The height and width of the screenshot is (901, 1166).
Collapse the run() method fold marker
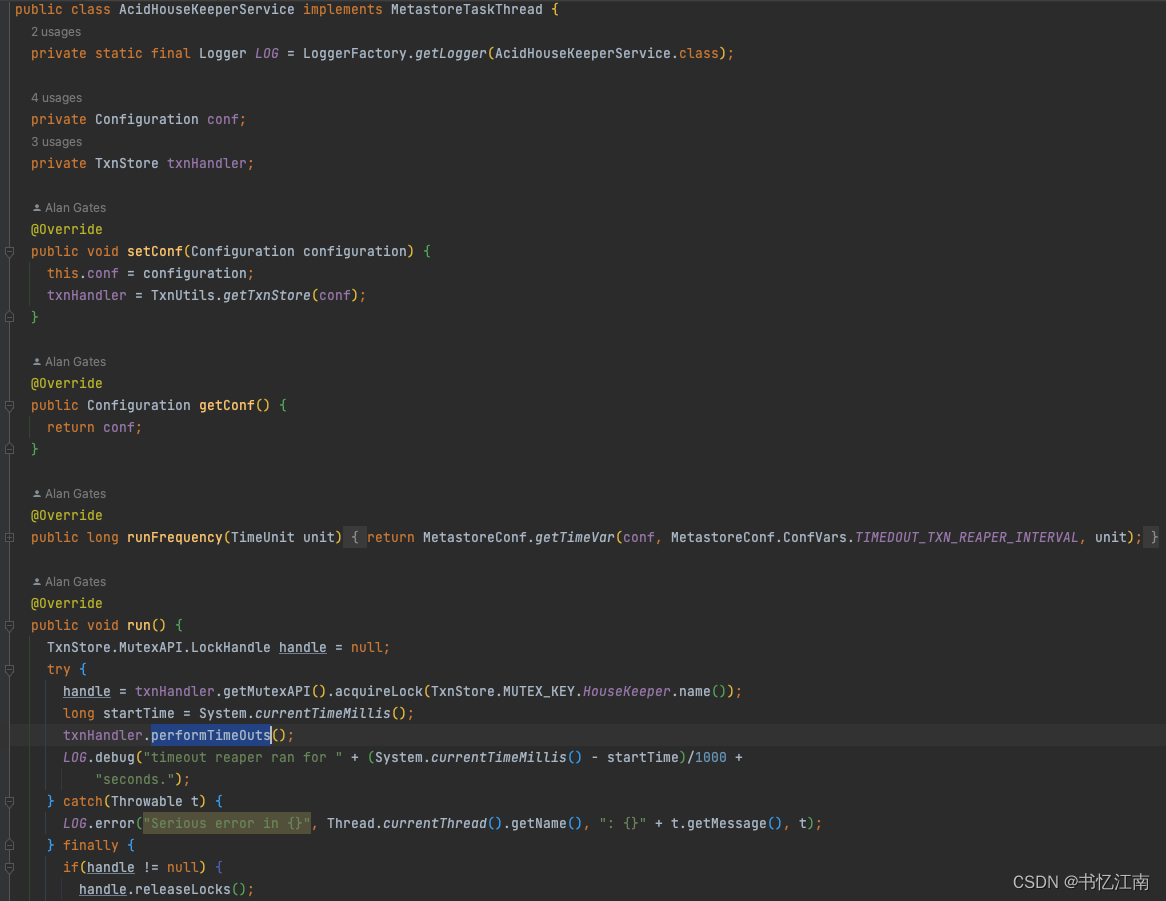[x=10, y=626]
